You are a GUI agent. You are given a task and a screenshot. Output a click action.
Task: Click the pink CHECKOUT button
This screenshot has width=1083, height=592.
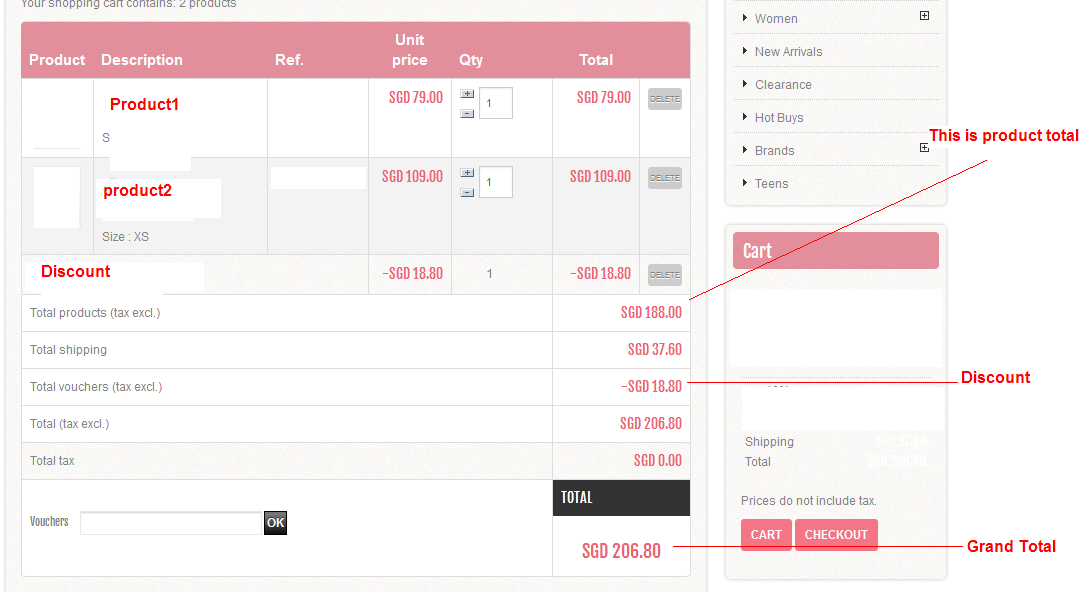836,535
